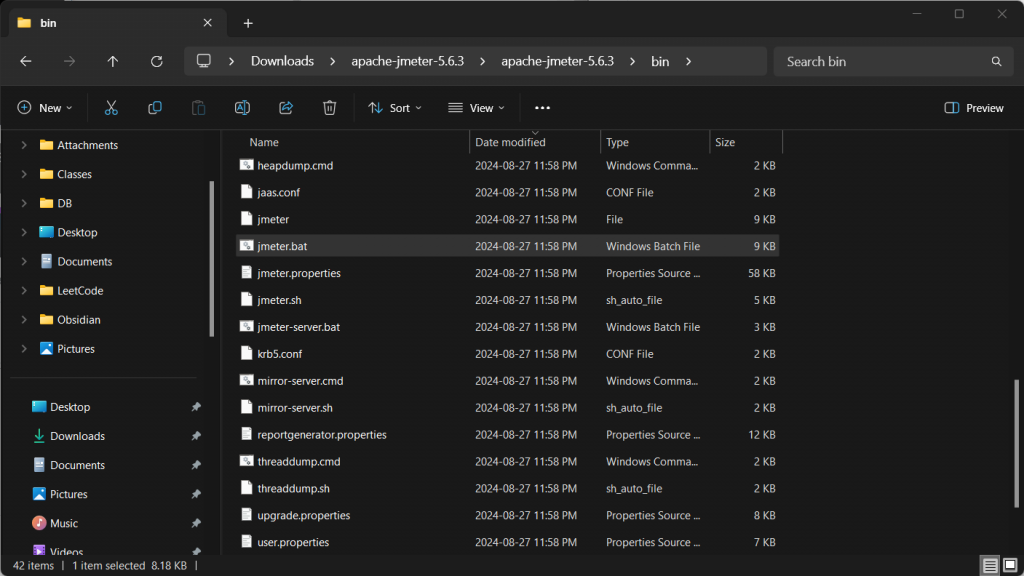Open pinned Music in quick access
This screenshot has width=1024, height=576.
[63, 523]
